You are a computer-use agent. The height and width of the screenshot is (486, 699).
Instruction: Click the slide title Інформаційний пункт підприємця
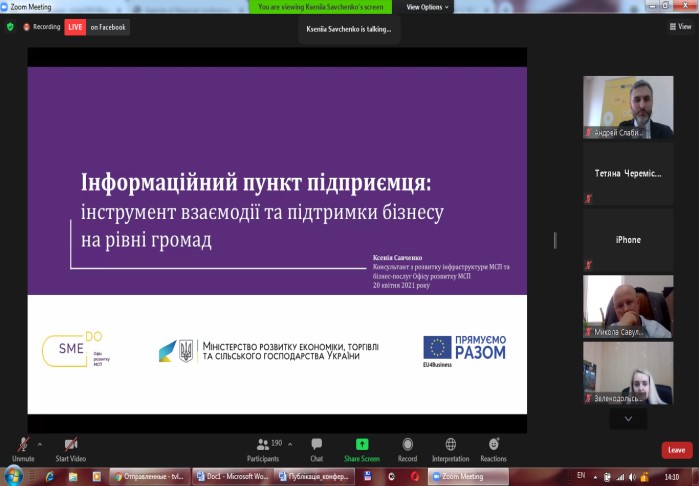click(x=256, y=183)
